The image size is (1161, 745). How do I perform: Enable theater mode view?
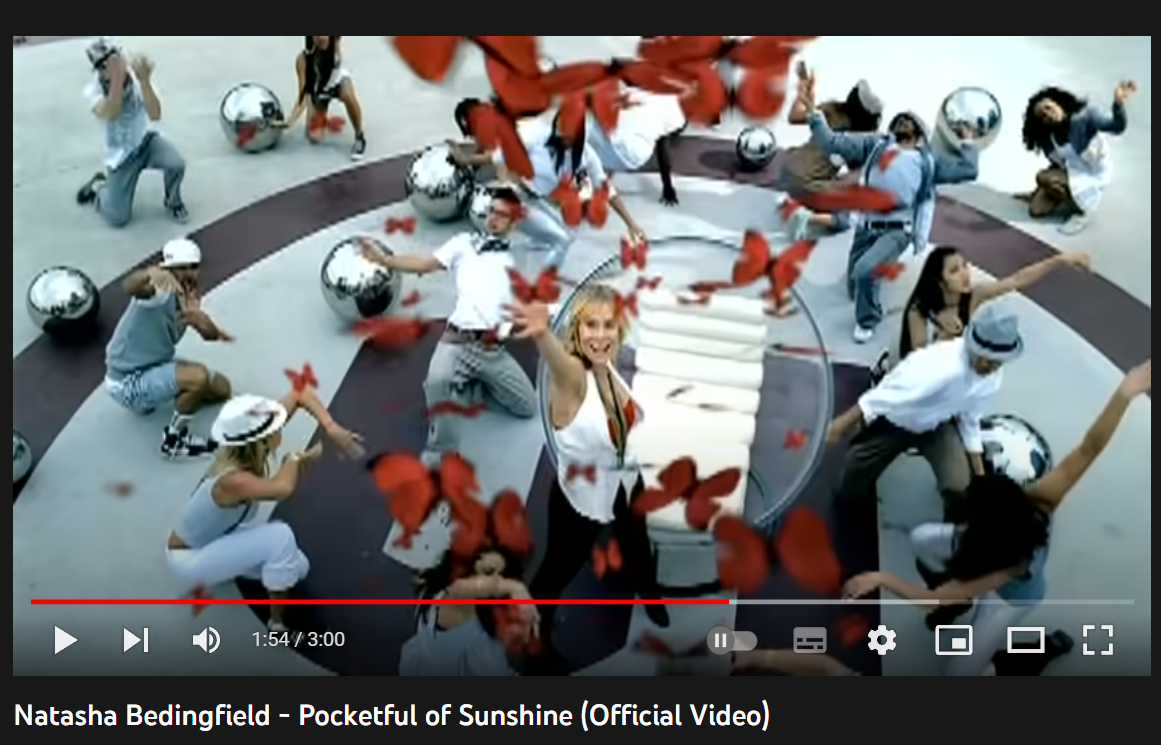pyautogui.click(x=1026, y=640)
